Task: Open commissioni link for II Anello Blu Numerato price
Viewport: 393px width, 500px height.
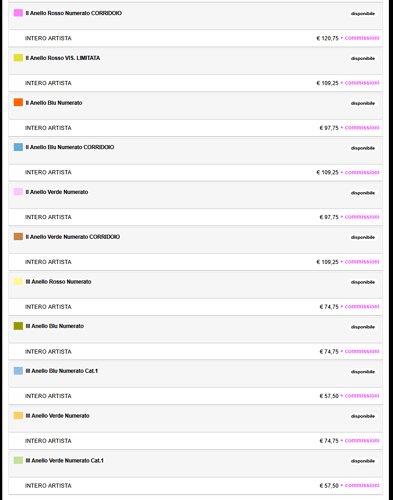Action: pos(362,128)
